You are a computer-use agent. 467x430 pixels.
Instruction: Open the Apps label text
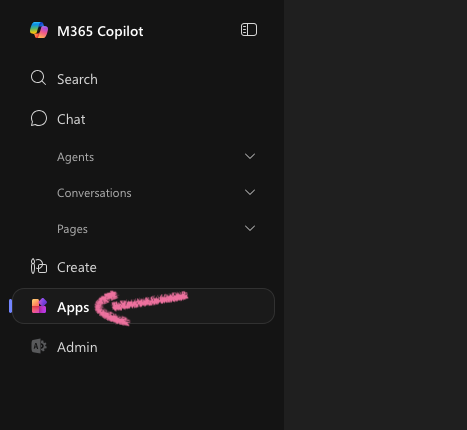click(x=73, y=307)
